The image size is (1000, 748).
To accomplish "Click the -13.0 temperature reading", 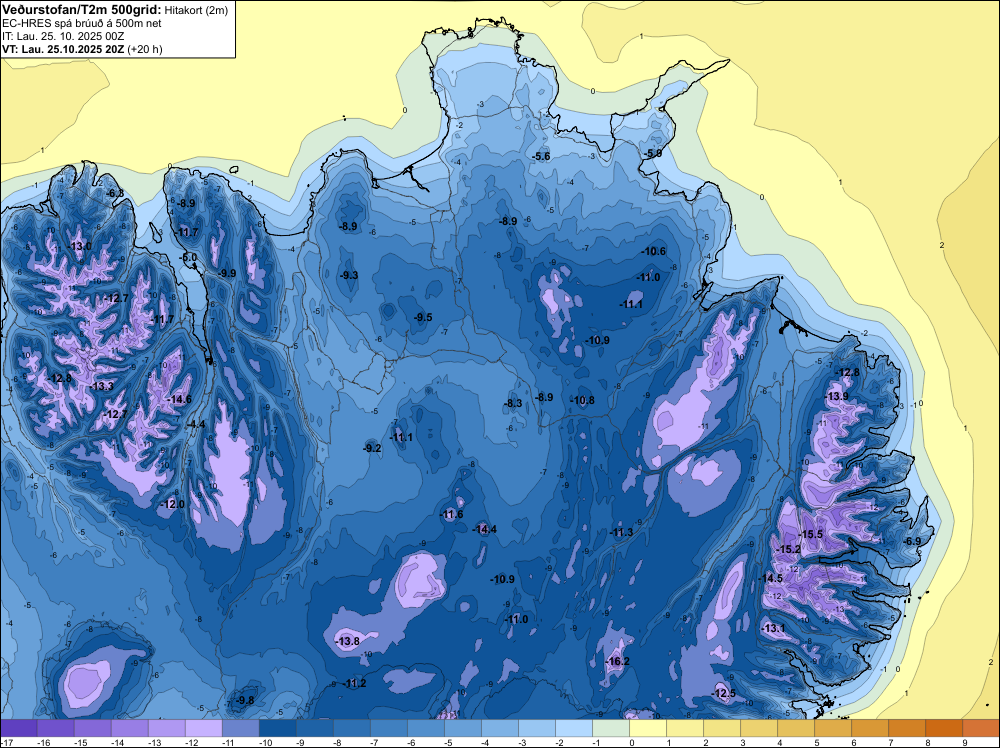I will (x=79, y=246).
